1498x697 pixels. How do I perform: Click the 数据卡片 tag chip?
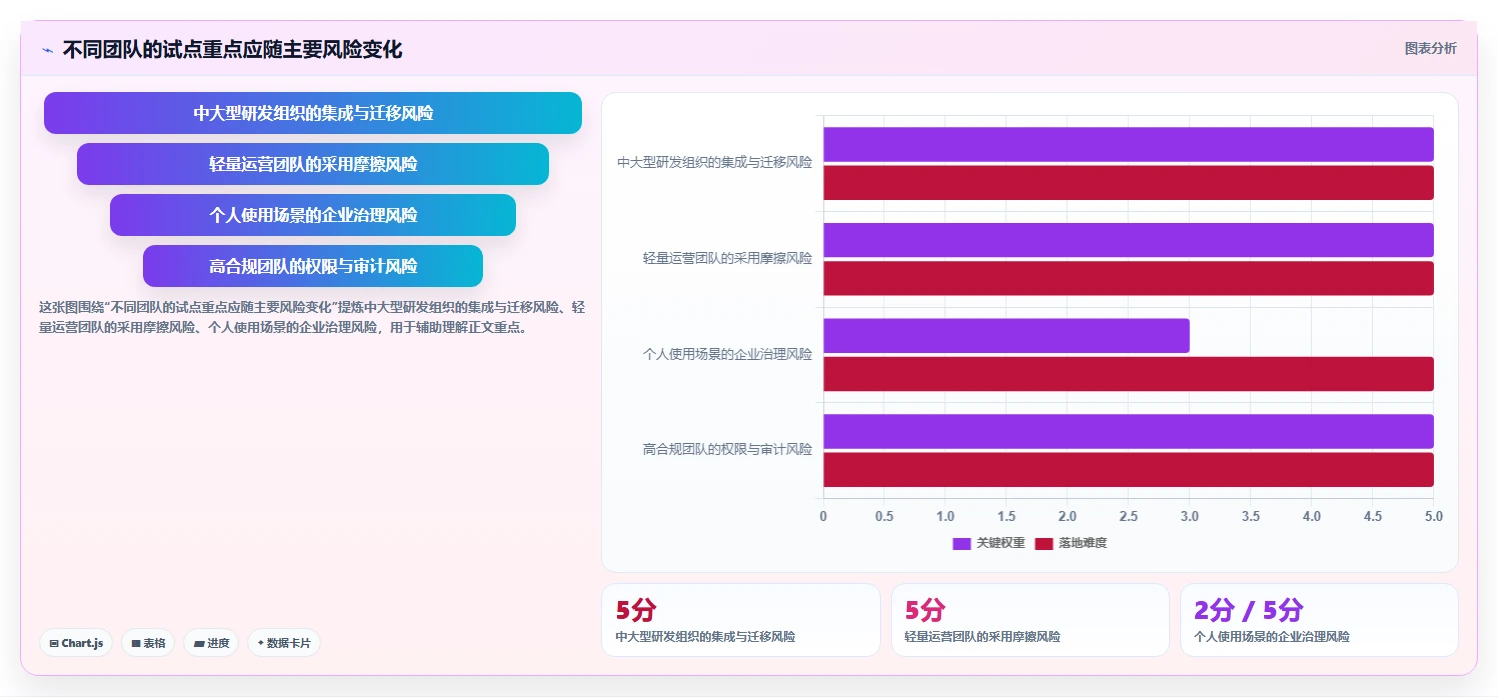coord(284,643)
